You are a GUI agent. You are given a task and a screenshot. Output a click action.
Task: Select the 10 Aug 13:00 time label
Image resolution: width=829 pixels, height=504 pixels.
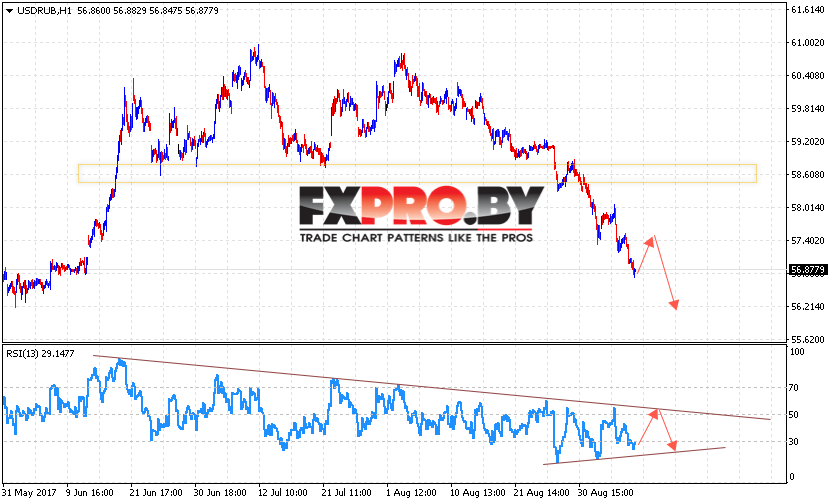coord(477,493)
